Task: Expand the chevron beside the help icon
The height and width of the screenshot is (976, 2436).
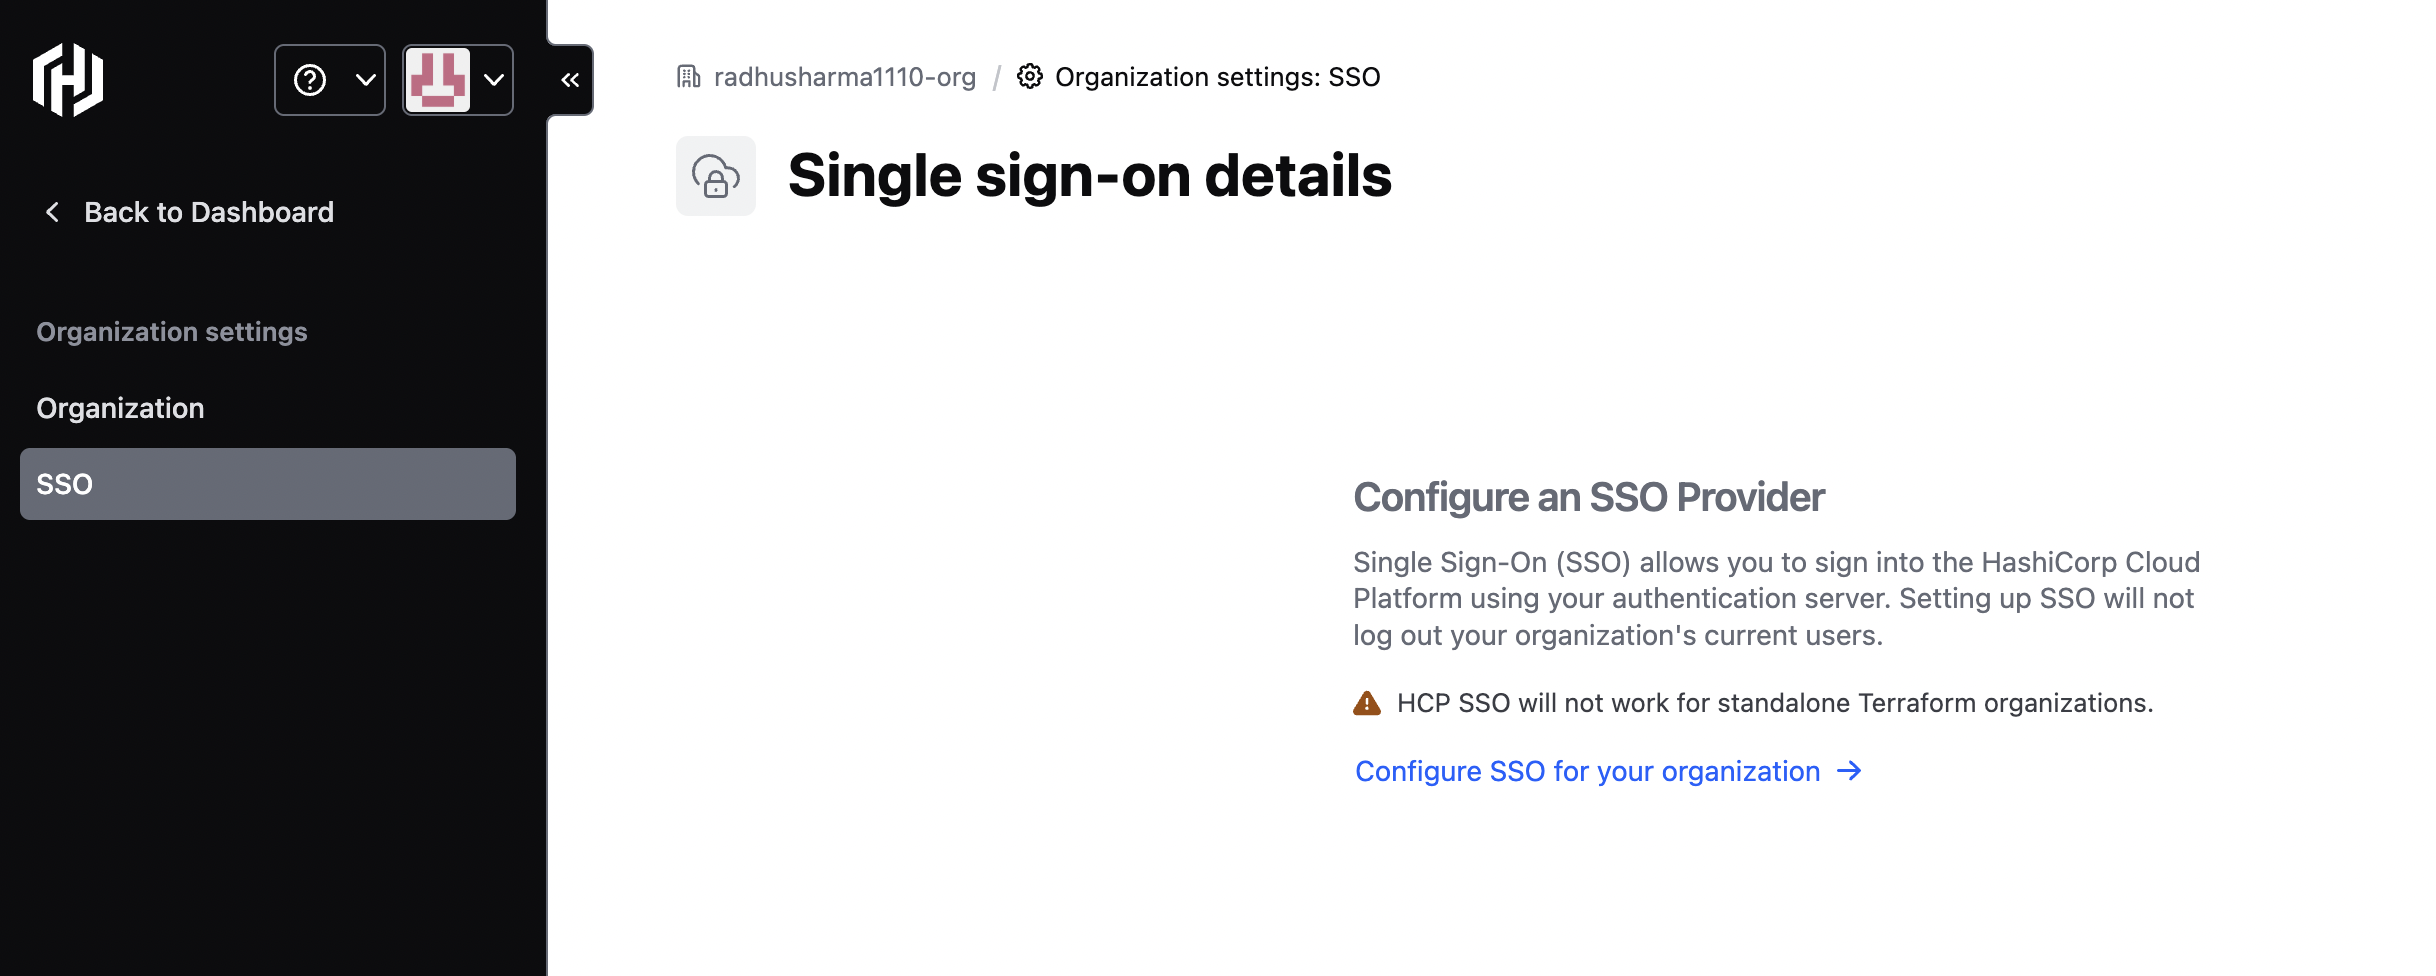Action: [x=366, y=80]
